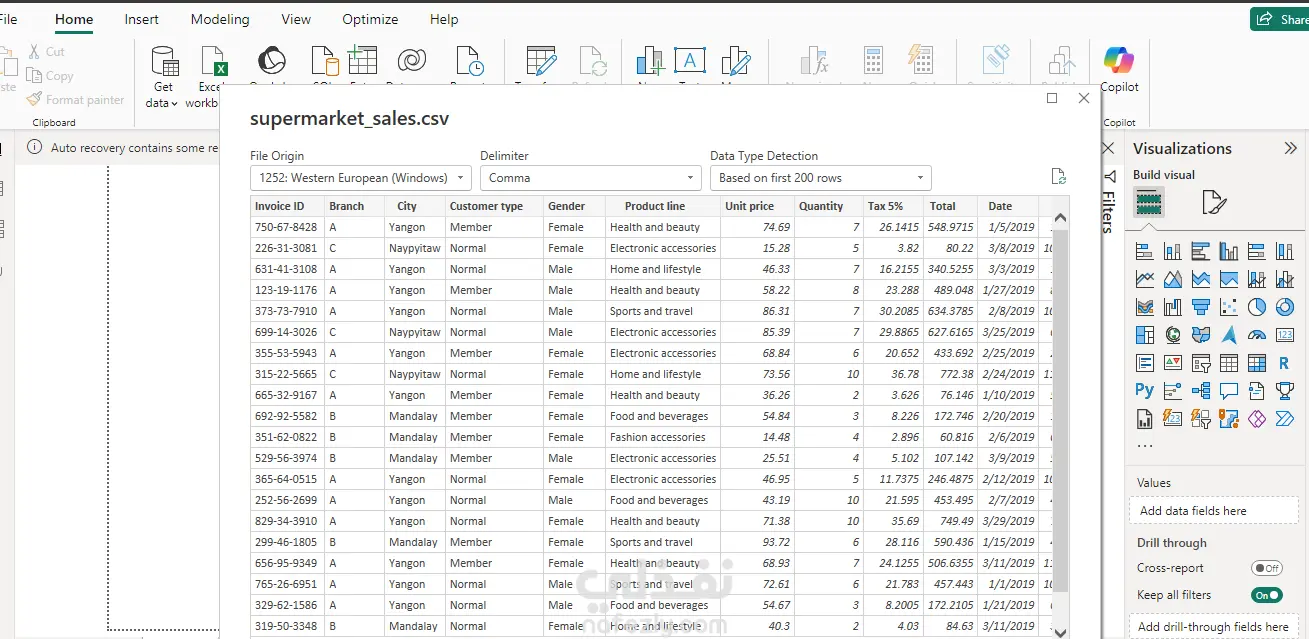
Task: Select the Card (123) visual
Action: (1285, 335)
